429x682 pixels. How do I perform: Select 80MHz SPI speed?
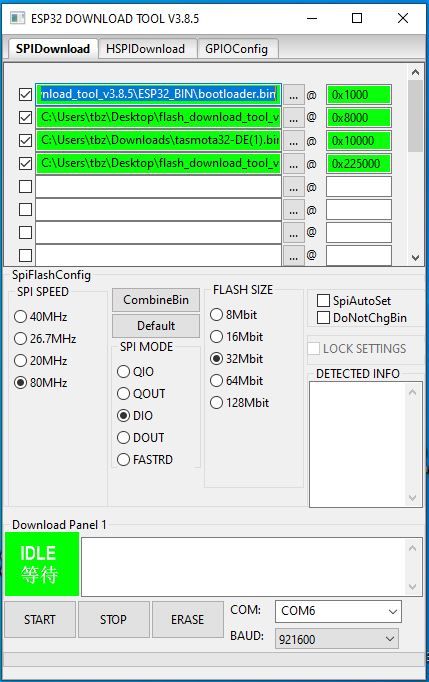coord(40,383)
